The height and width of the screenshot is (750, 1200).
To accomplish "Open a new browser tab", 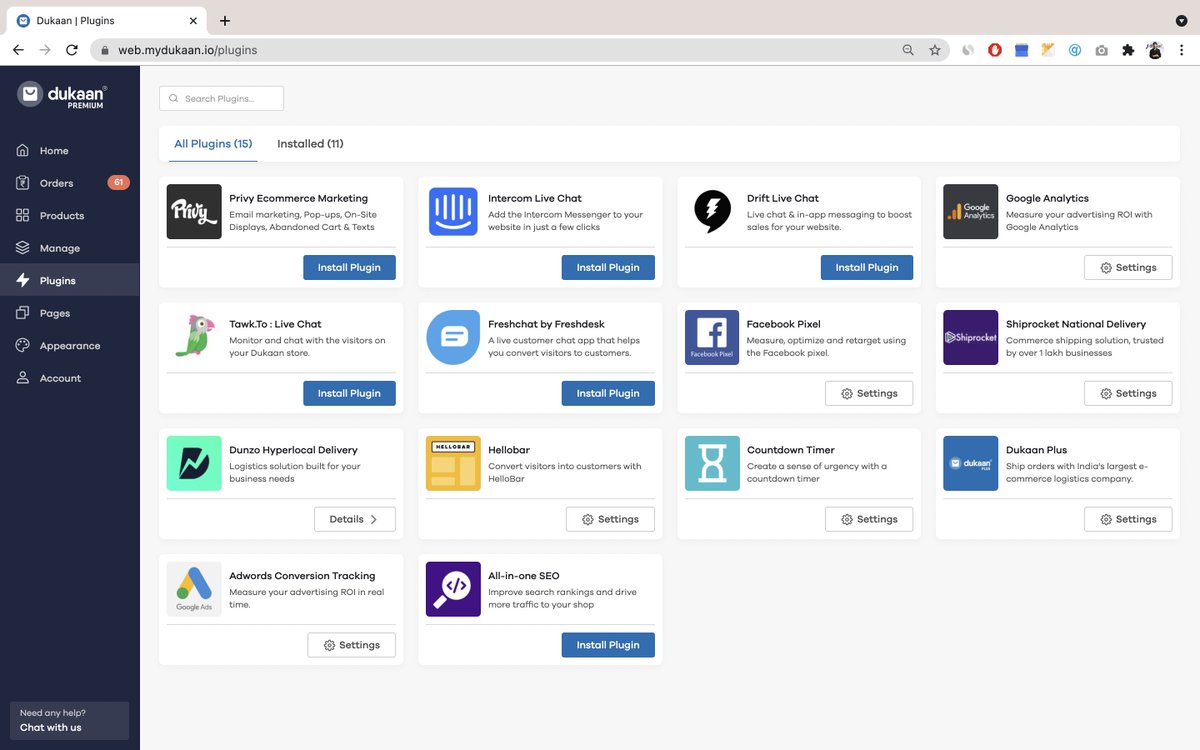I will 225,20.
